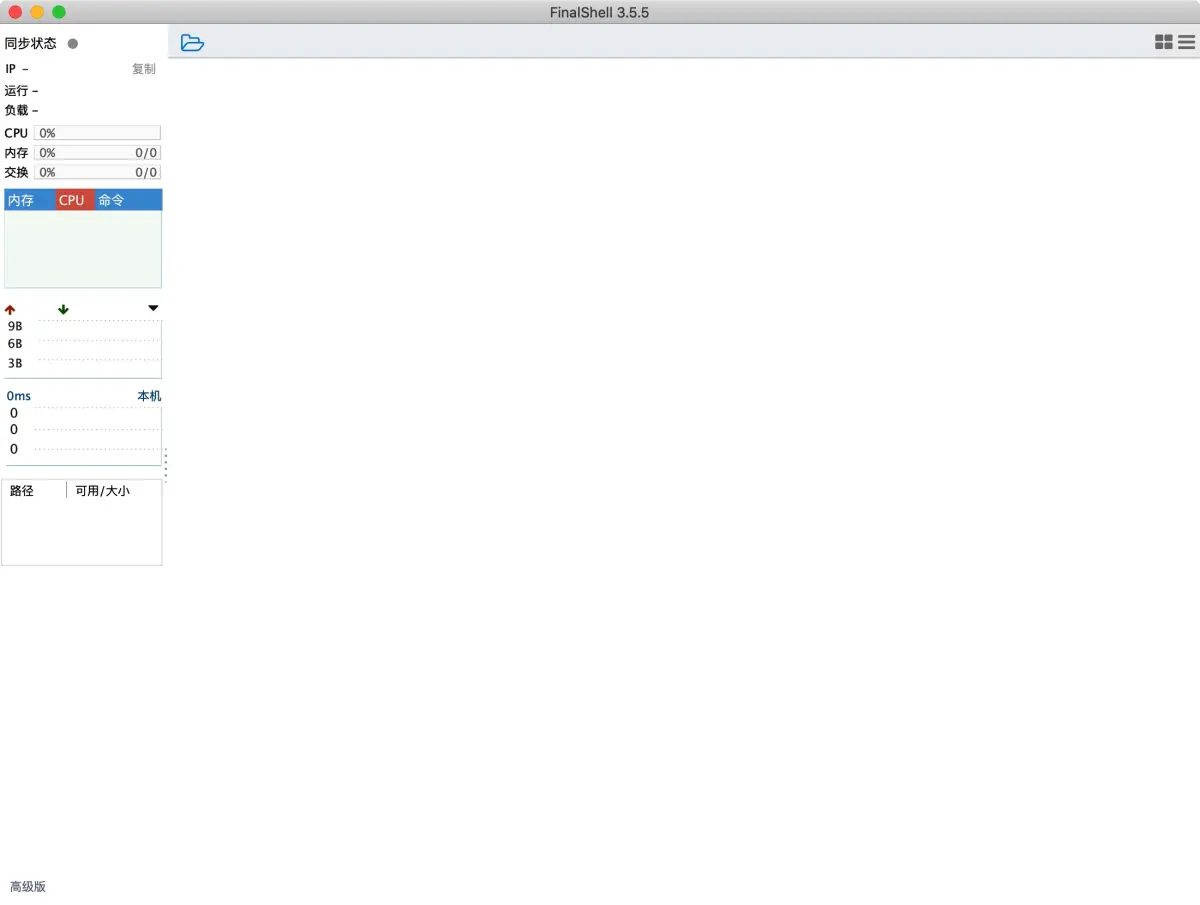Click the 复制 copy IP button

point(143,69)
